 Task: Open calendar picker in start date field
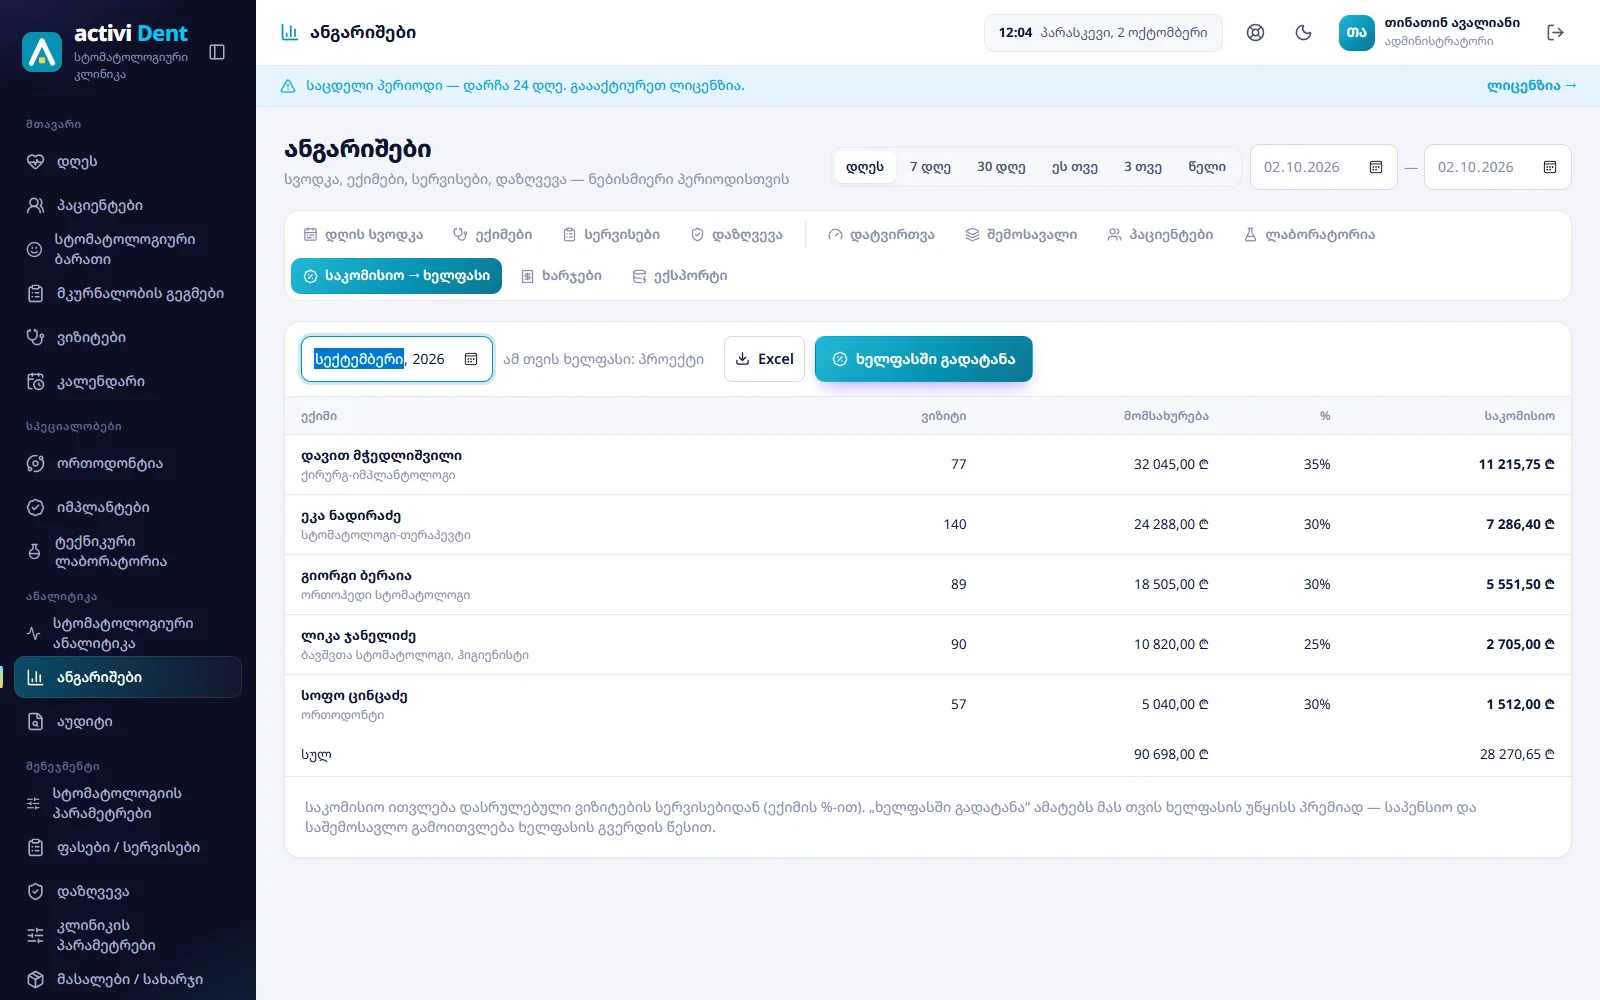tap(1376, 167)
